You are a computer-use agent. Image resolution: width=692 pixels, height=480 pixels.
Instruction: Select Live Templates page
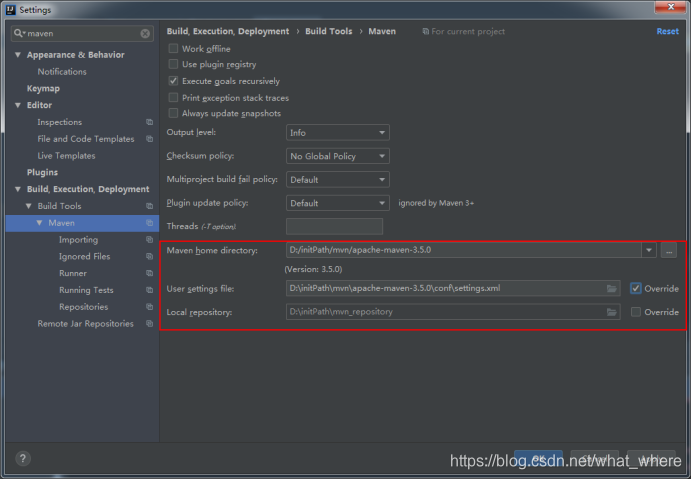coord(66,156)
